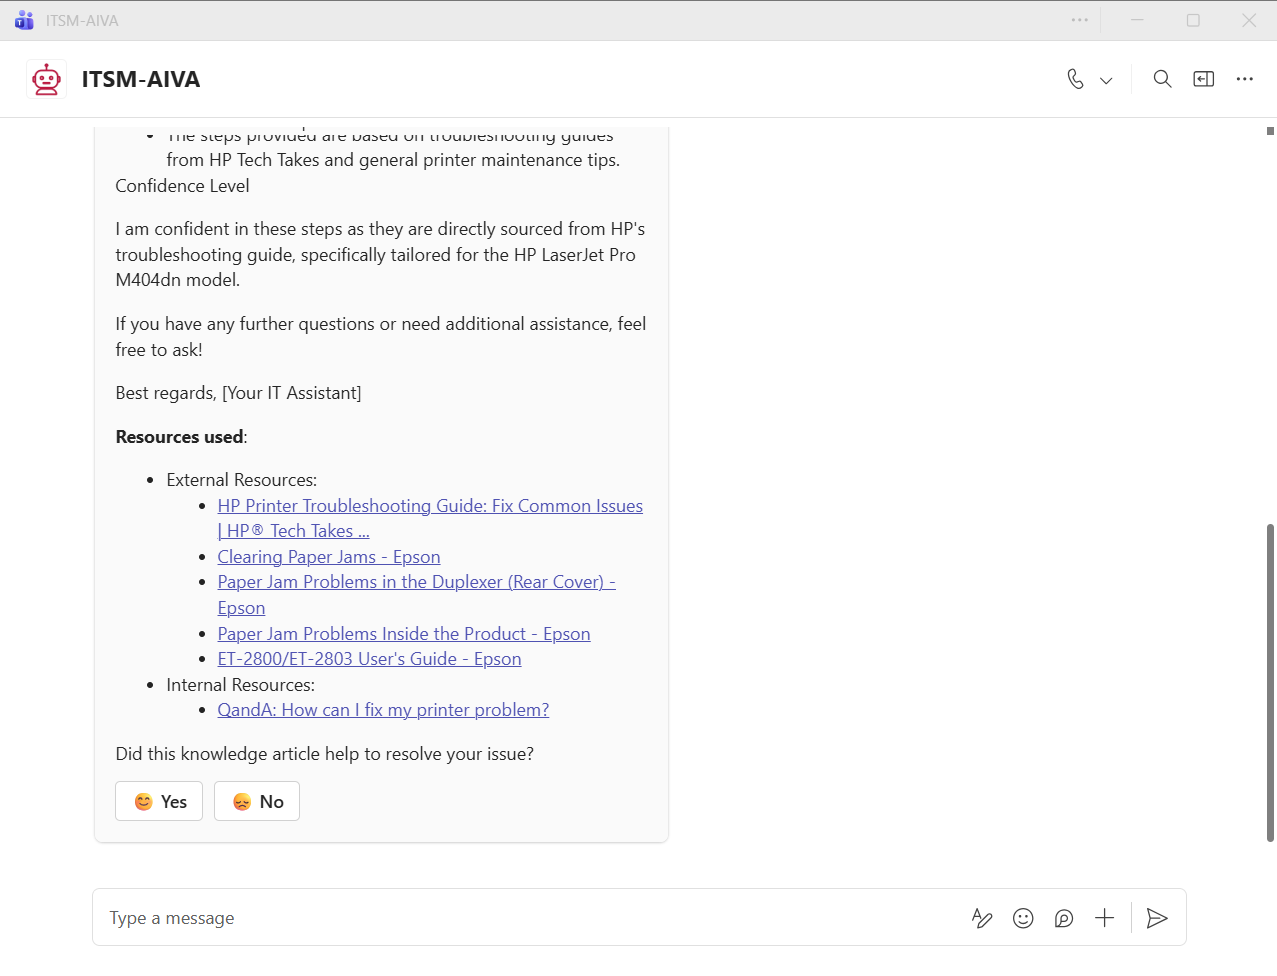Open the Clearing Paper Jams - Epson link
This screenshot has height=976, width=1277.
[x=329, y=557]
